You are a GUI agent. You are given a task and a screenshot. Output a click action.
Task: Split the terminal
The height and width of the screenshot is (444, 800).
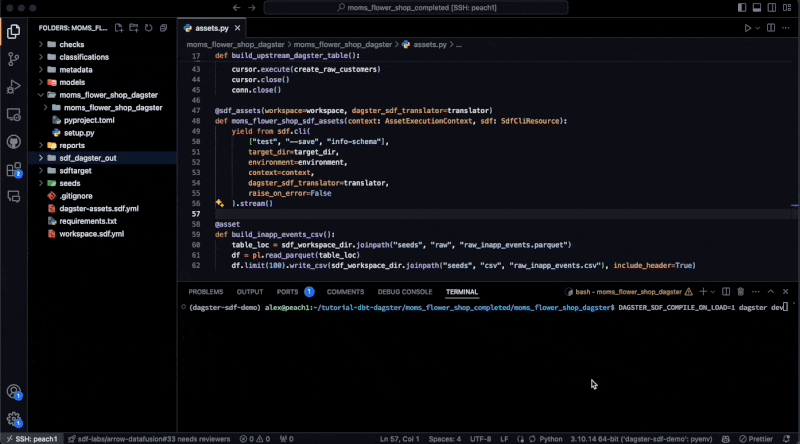coord(726,292)
